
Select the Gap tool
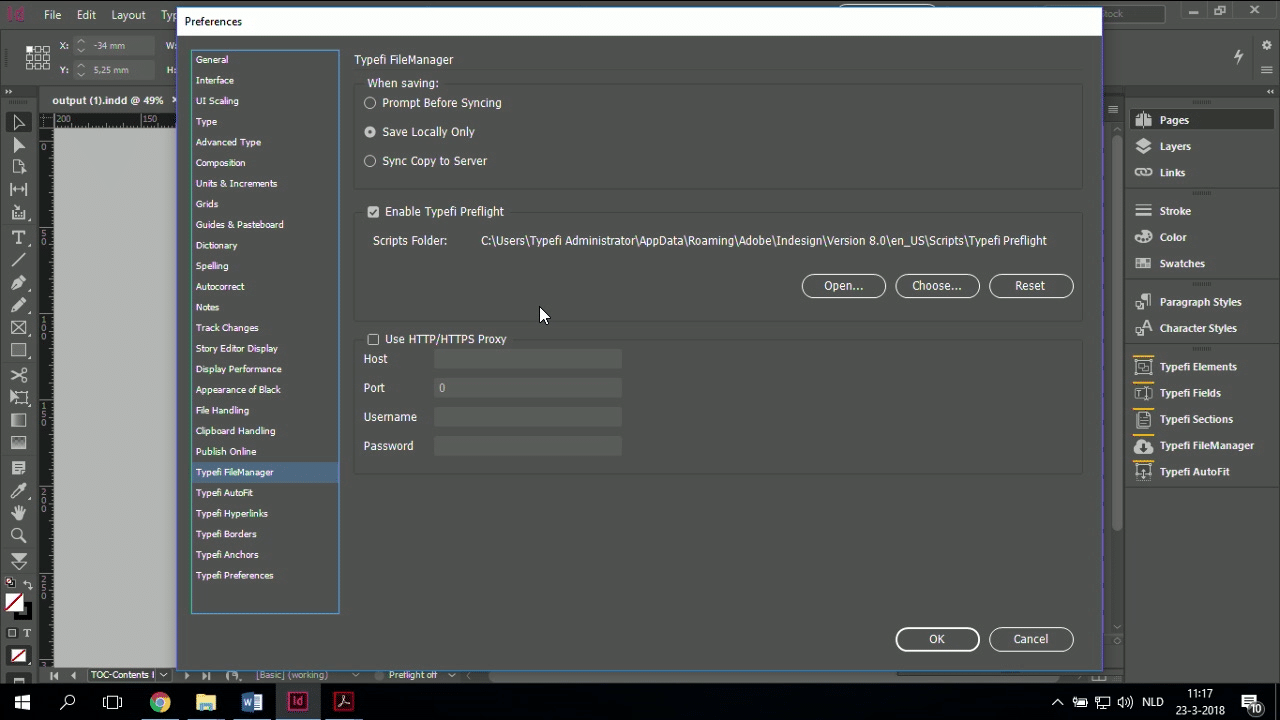pyautogui.click(x=18, y=189)
